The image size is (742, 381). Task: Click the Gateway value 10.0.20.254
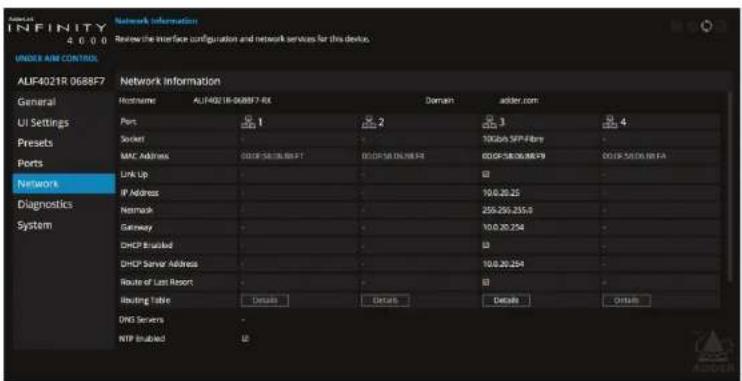[x=503, y=228]
